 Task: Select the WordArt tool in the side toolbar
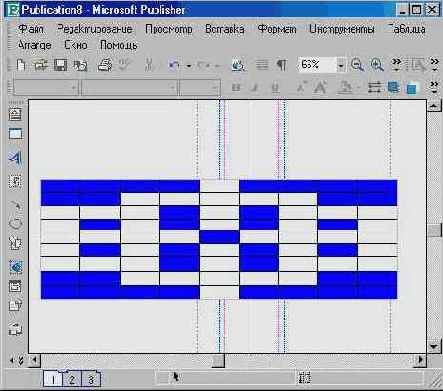(x=15, y=158)
